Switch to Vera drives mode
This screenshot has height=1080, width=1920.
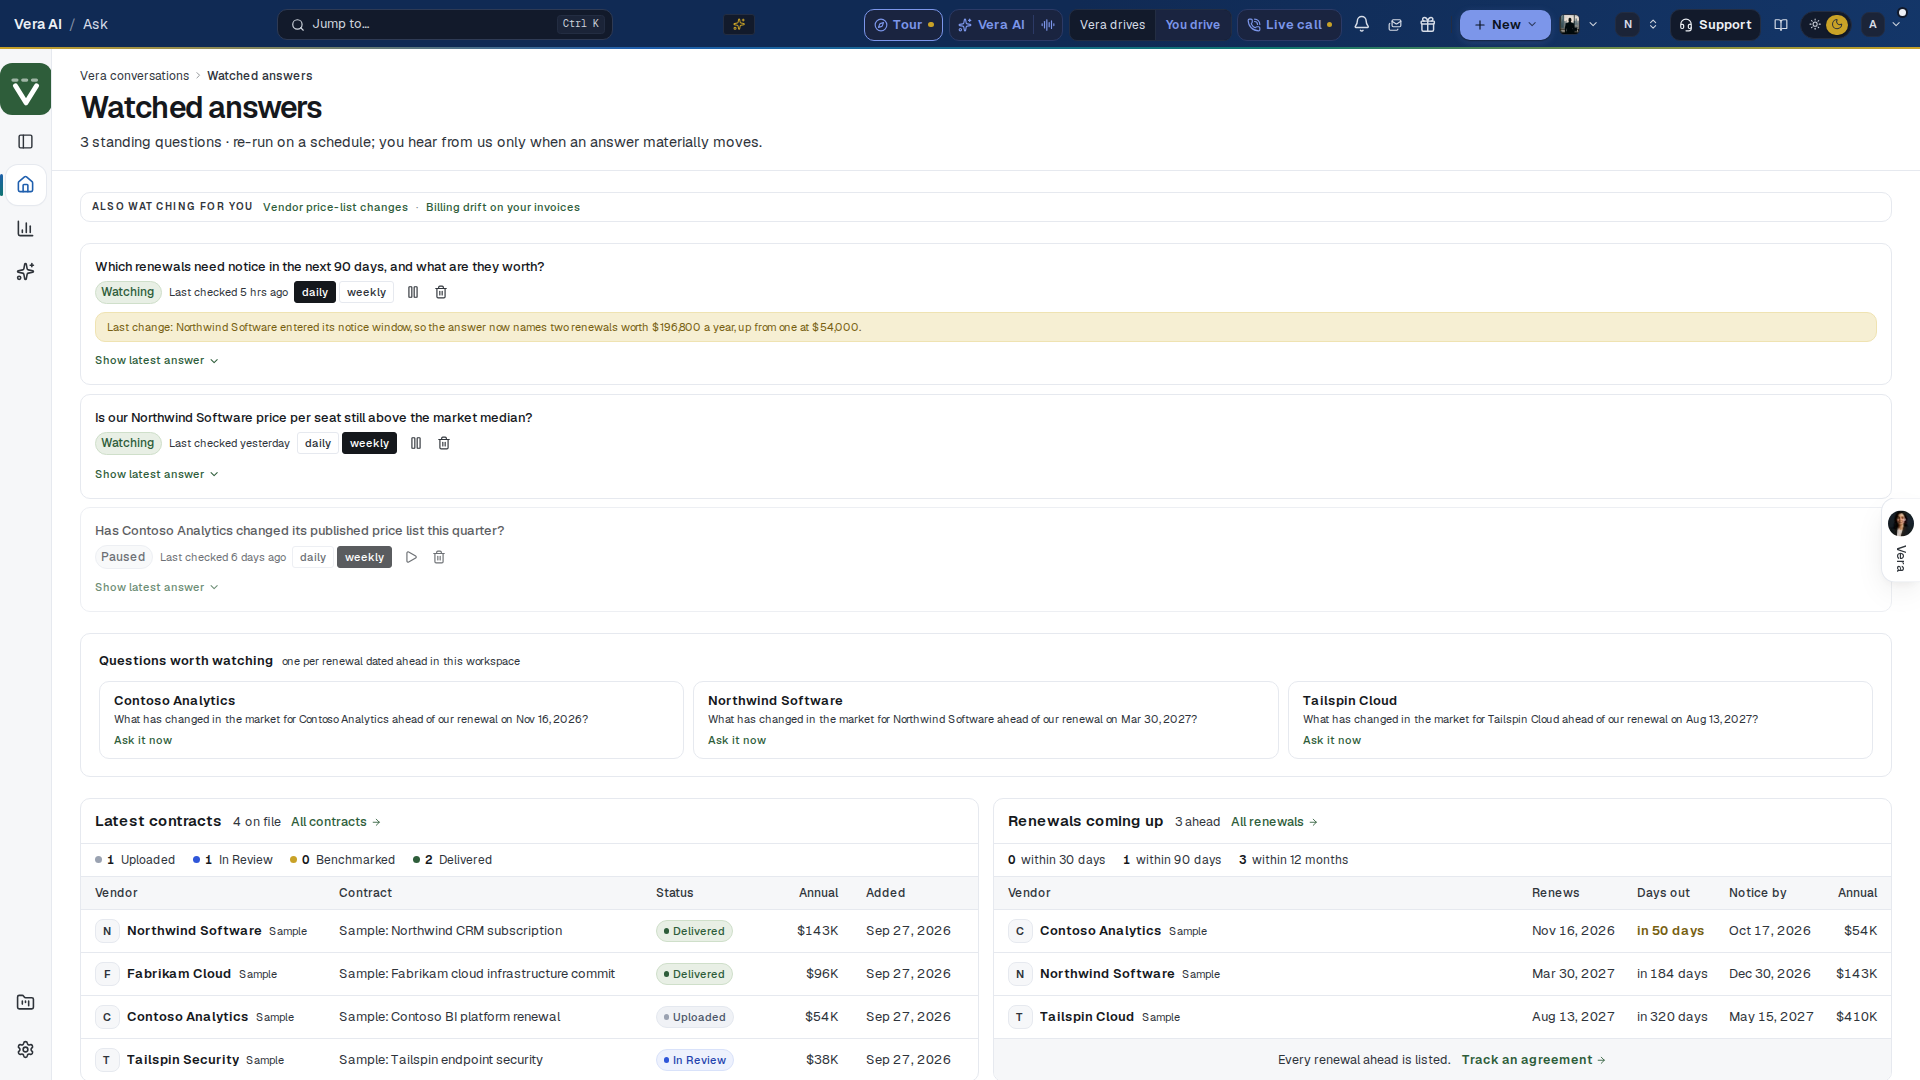(1112, 25)
